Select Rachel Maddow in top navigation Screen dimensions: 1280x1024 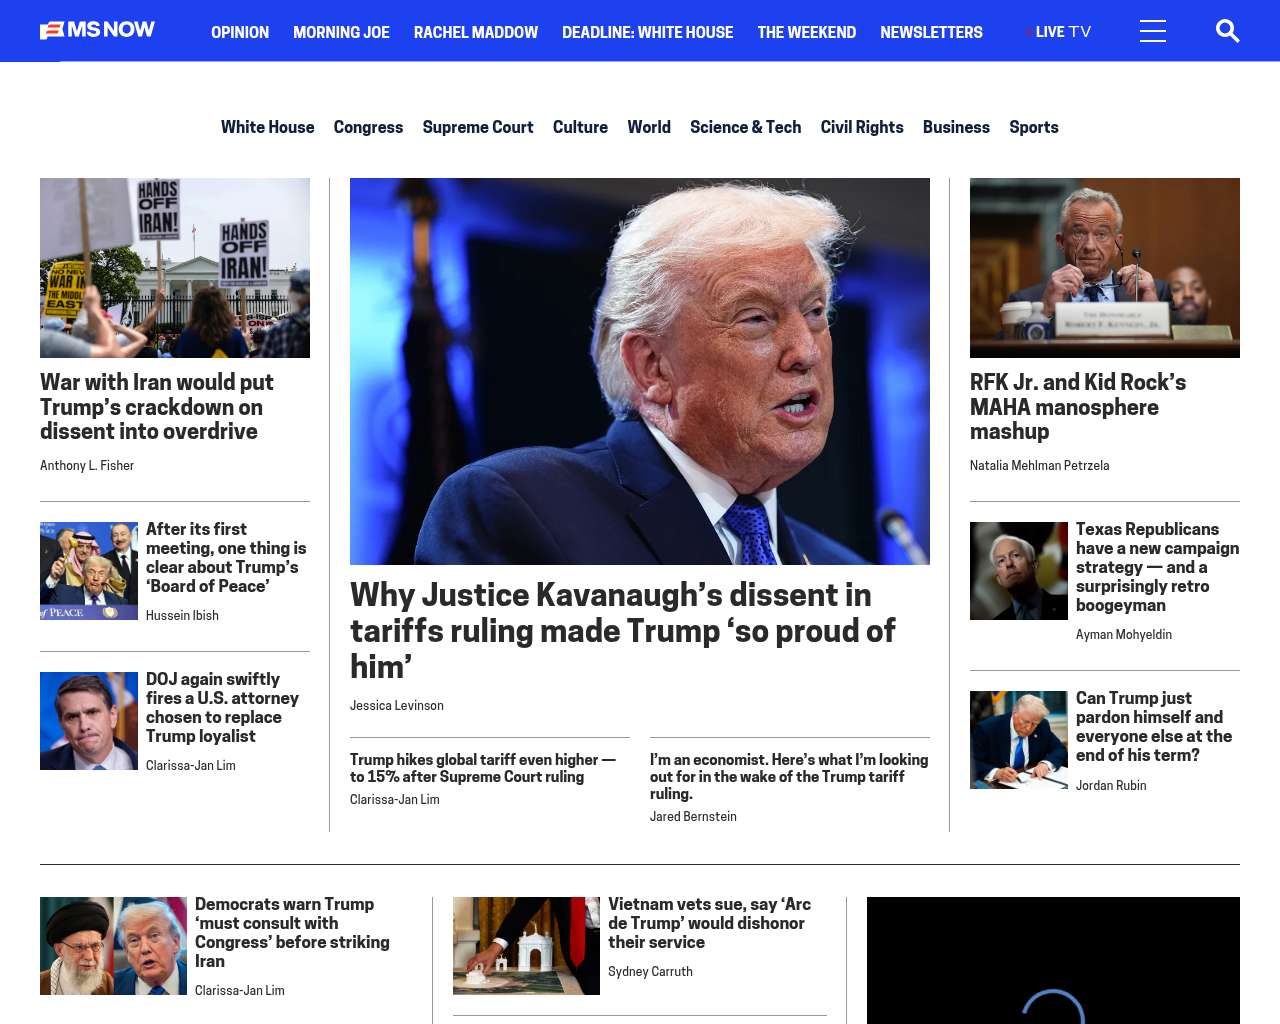pos(475,32)
